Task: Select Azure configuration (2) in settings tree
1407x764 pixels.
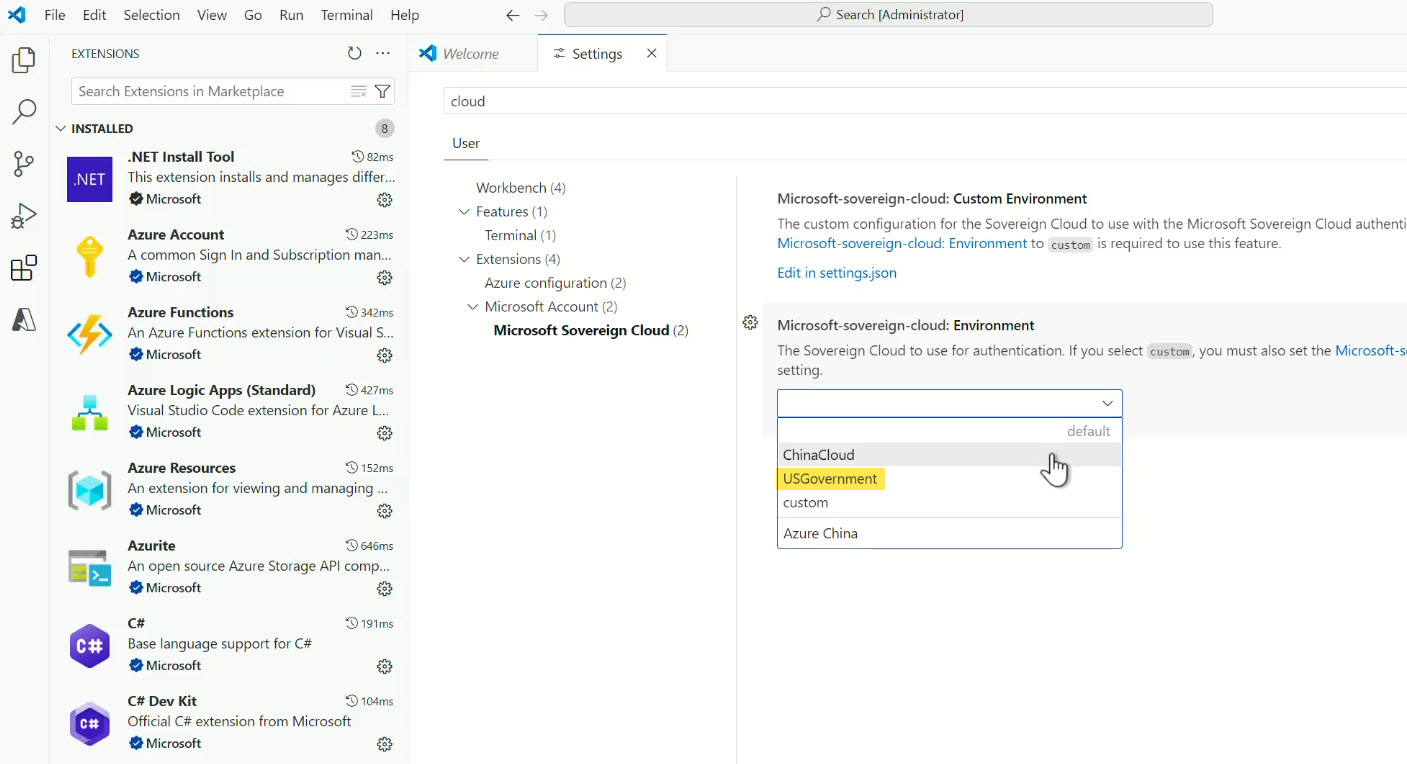Action: pyautogui.click(x=555, y=283)
